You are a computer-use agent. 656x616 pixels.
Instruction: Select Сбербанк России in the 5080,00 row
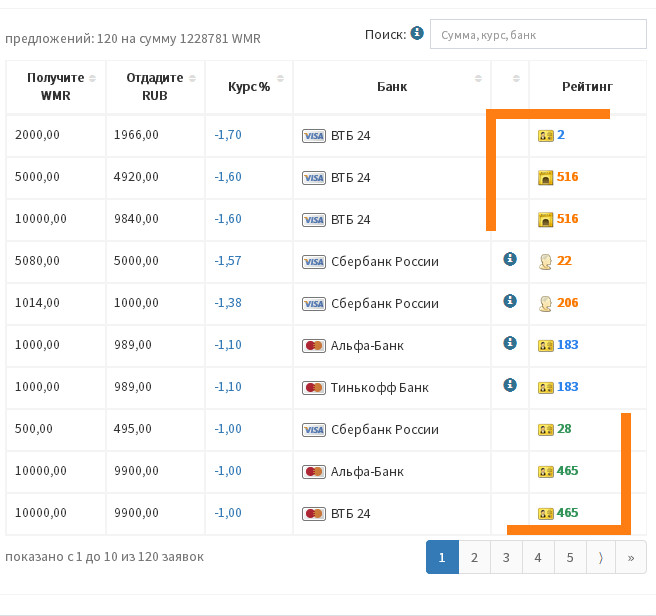tap(385, 262)
